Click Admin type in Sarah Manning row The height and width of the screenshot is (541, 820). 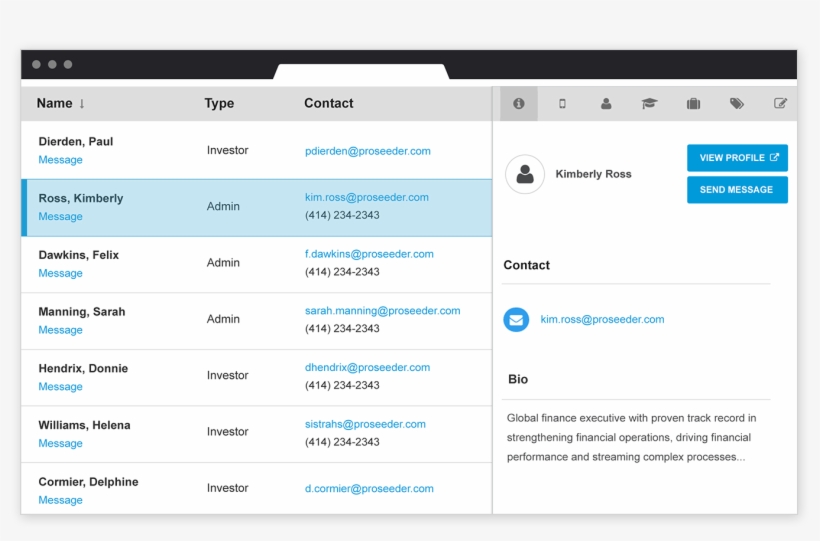point(223,319)
